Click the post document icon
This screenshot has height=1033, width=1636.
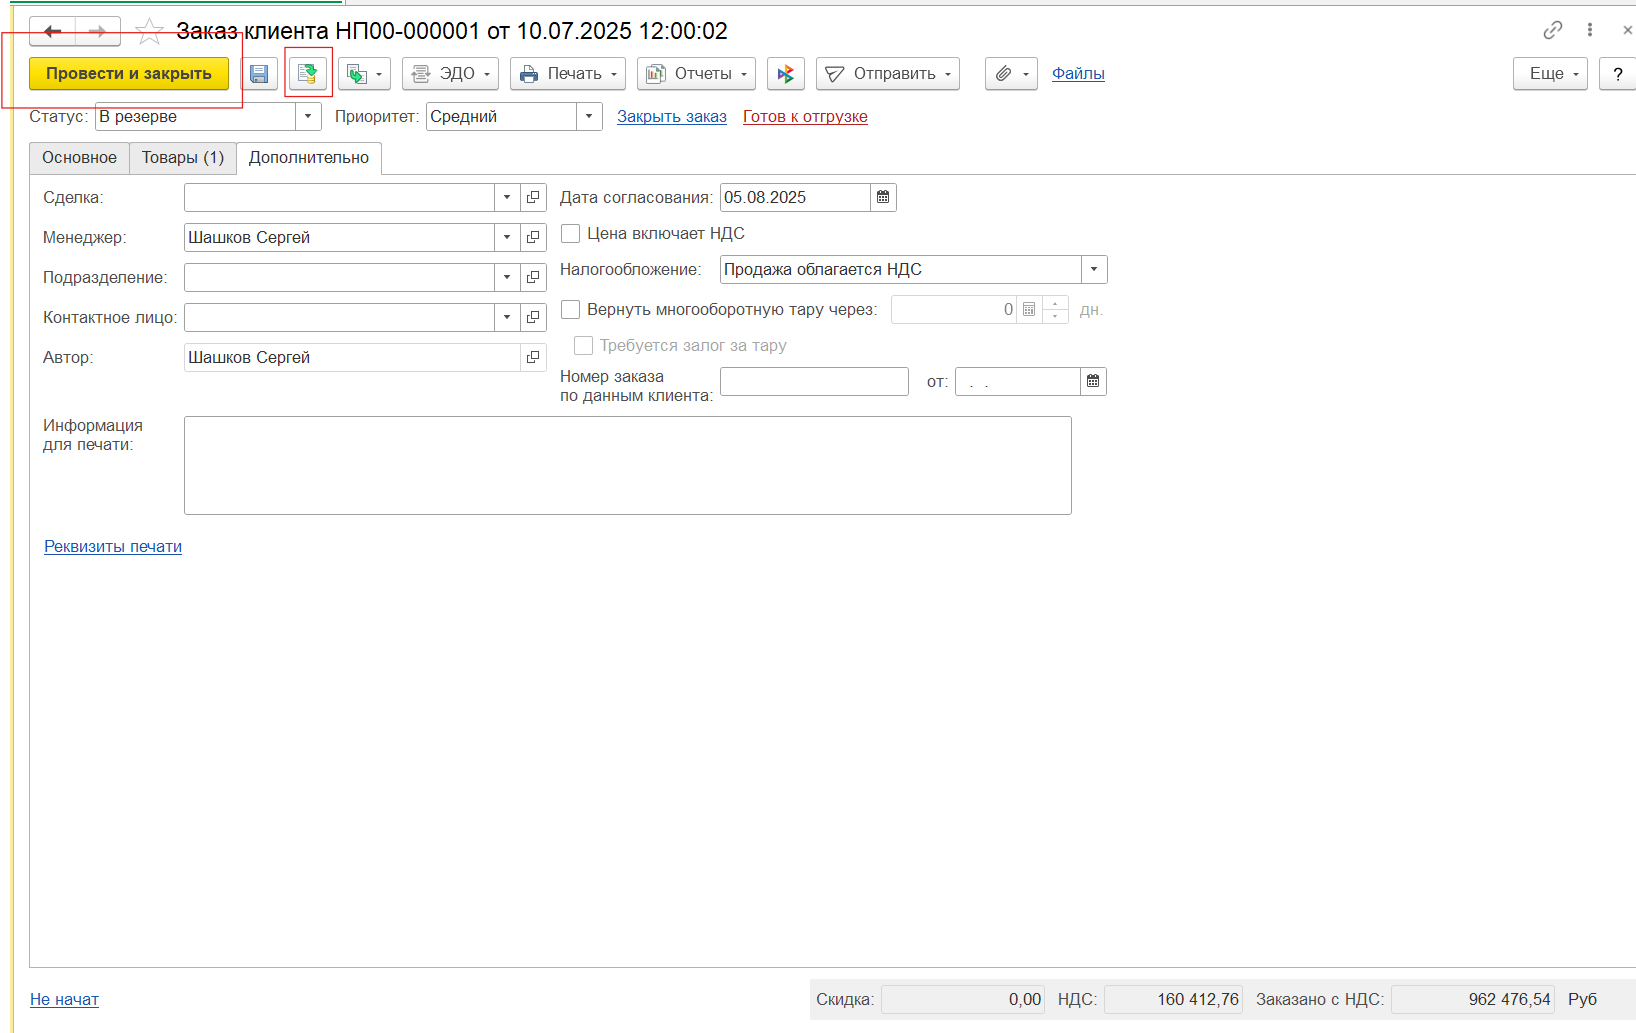click(x=308, y=74)
